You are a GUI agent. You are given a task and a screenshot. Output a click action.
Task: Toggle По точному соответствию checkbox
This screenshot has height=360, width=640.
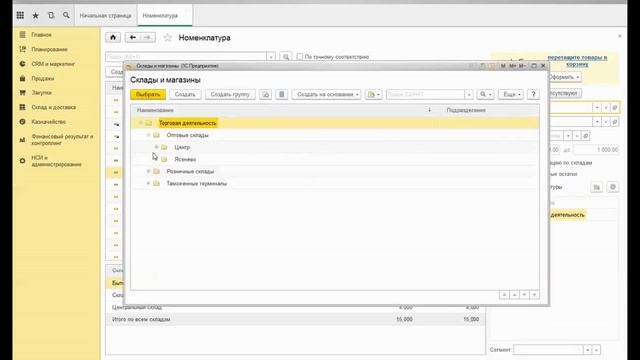pos(300,57)
